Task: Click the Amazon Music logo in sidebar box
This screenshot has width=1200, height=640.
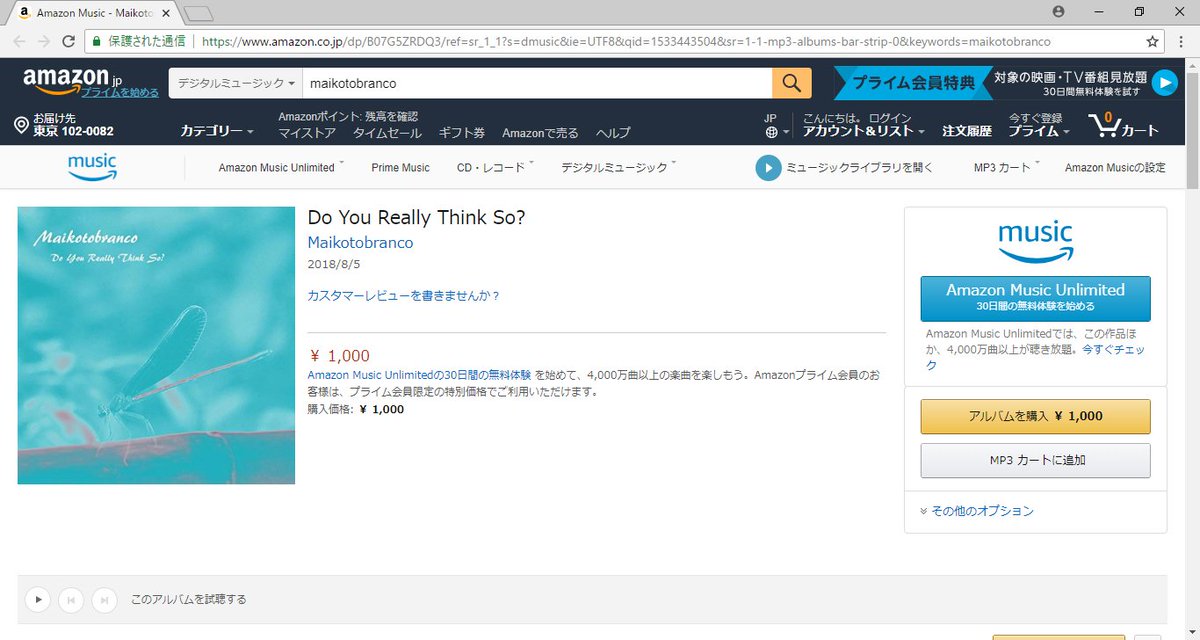Action: (x=1035, y=242)
